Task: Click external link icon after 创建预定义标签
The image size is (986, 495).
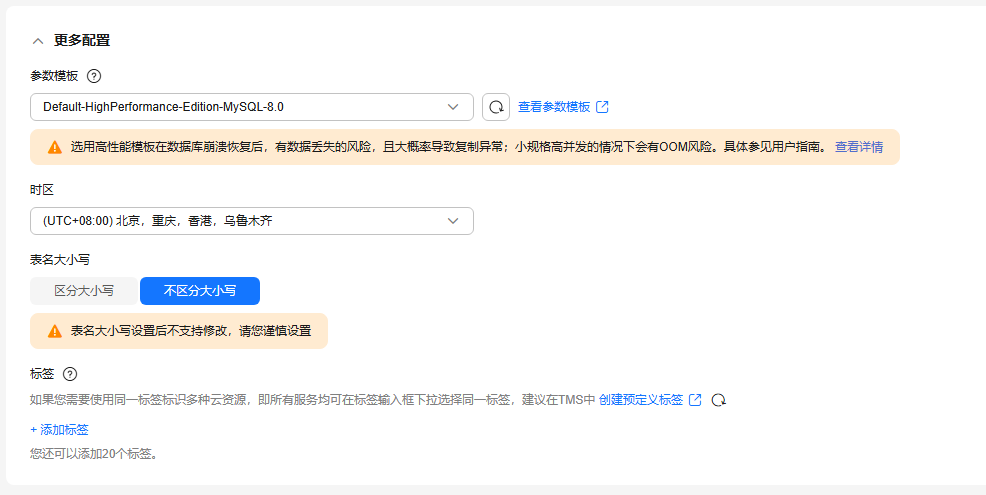Action: click(x=695, y=400)
